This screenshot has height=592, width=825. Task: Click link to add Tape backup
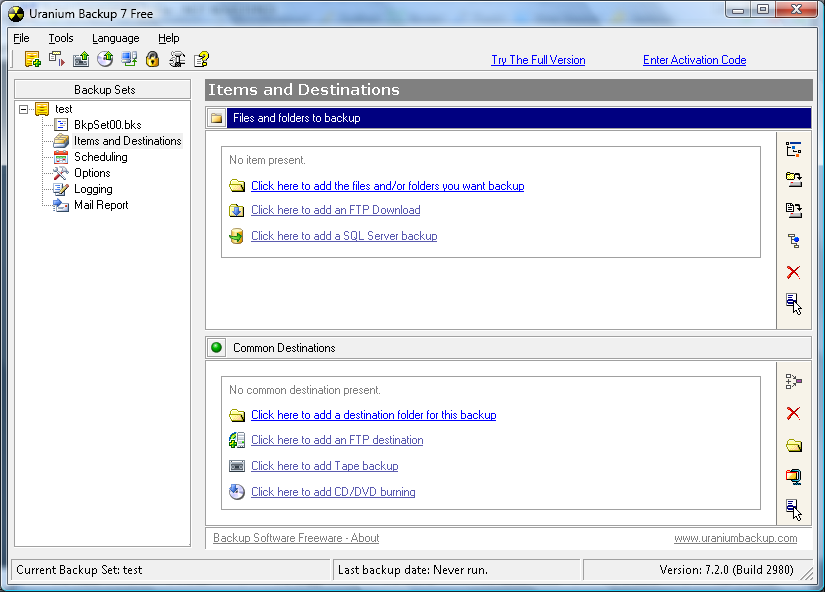coord(325,466)
